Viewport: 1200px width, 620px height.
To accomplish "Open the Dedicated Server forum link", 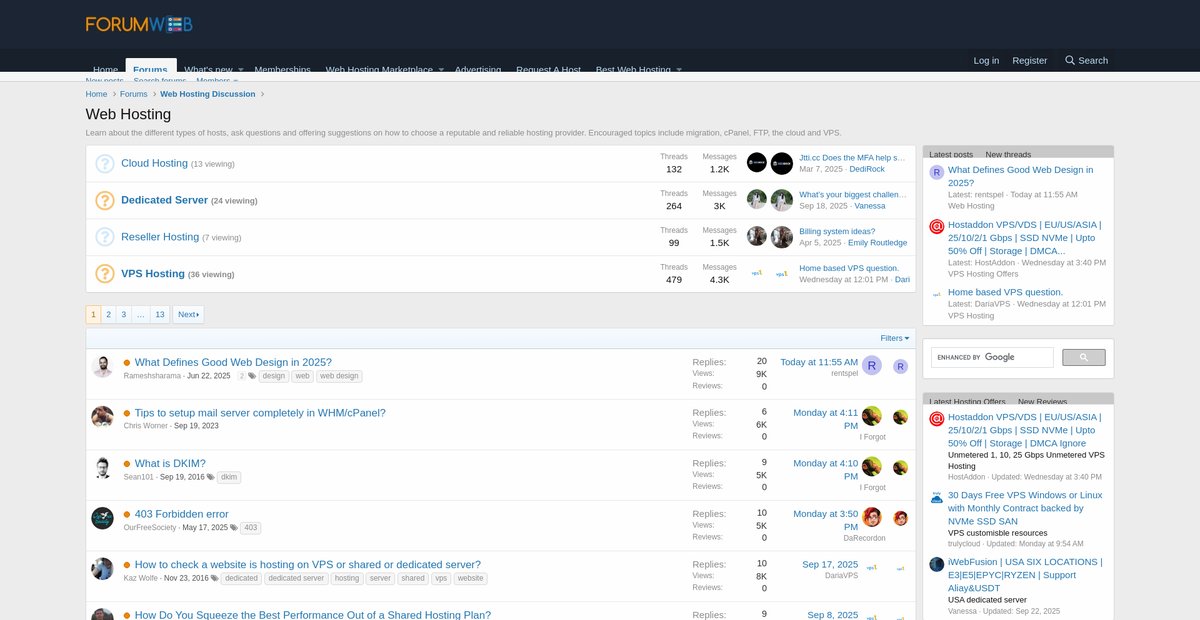I will tap(164, 200).
